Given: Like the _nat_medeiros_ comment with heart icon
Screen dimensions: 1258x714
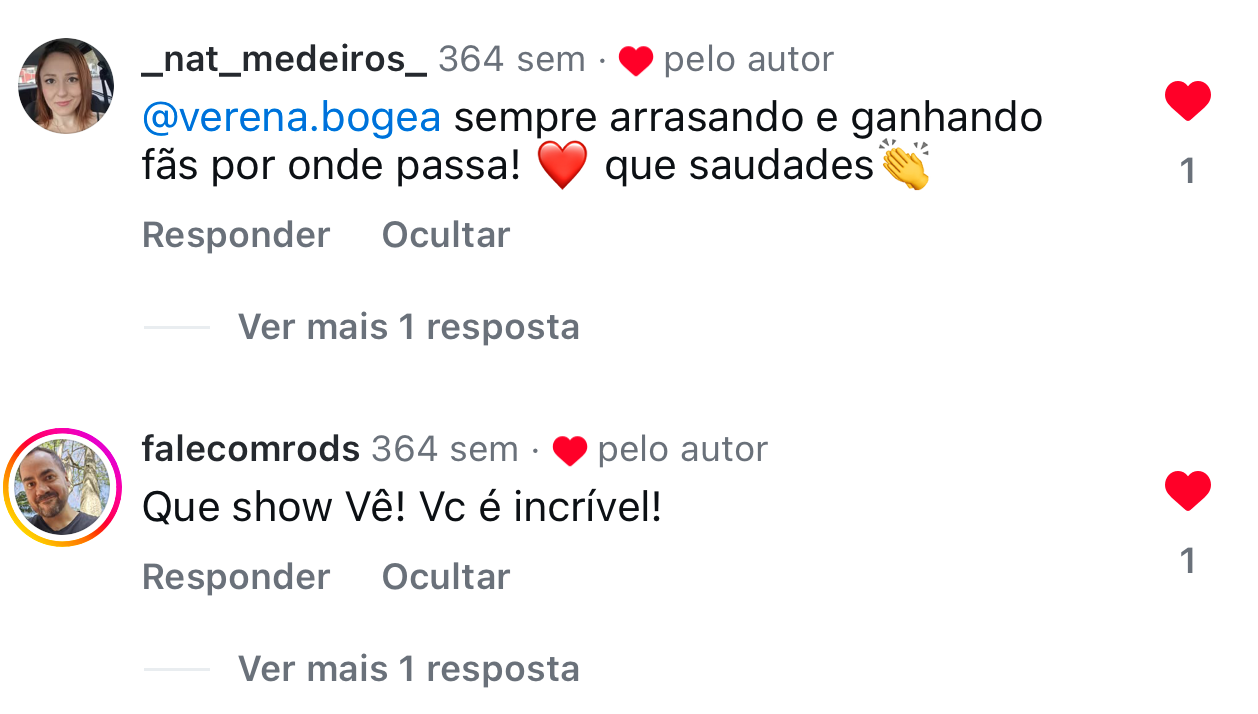Looking at the screenshot, I should pos(1187,102).
